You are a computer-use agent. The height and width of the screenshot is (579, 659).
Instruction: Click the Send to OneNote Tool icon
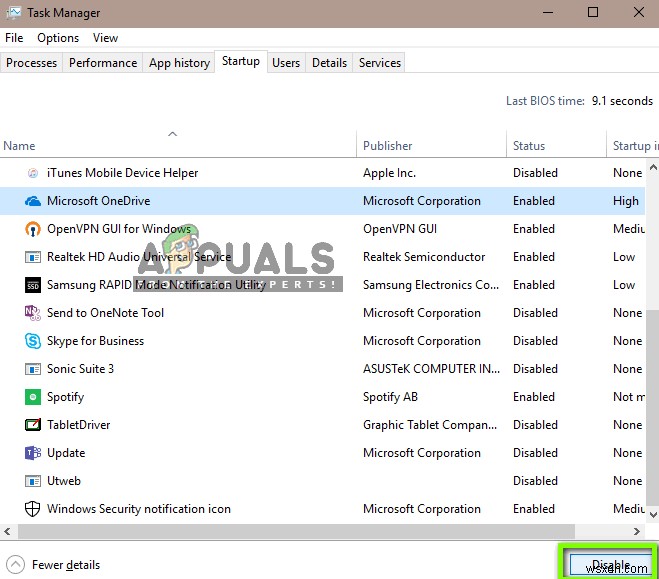(x=33, y=313)
